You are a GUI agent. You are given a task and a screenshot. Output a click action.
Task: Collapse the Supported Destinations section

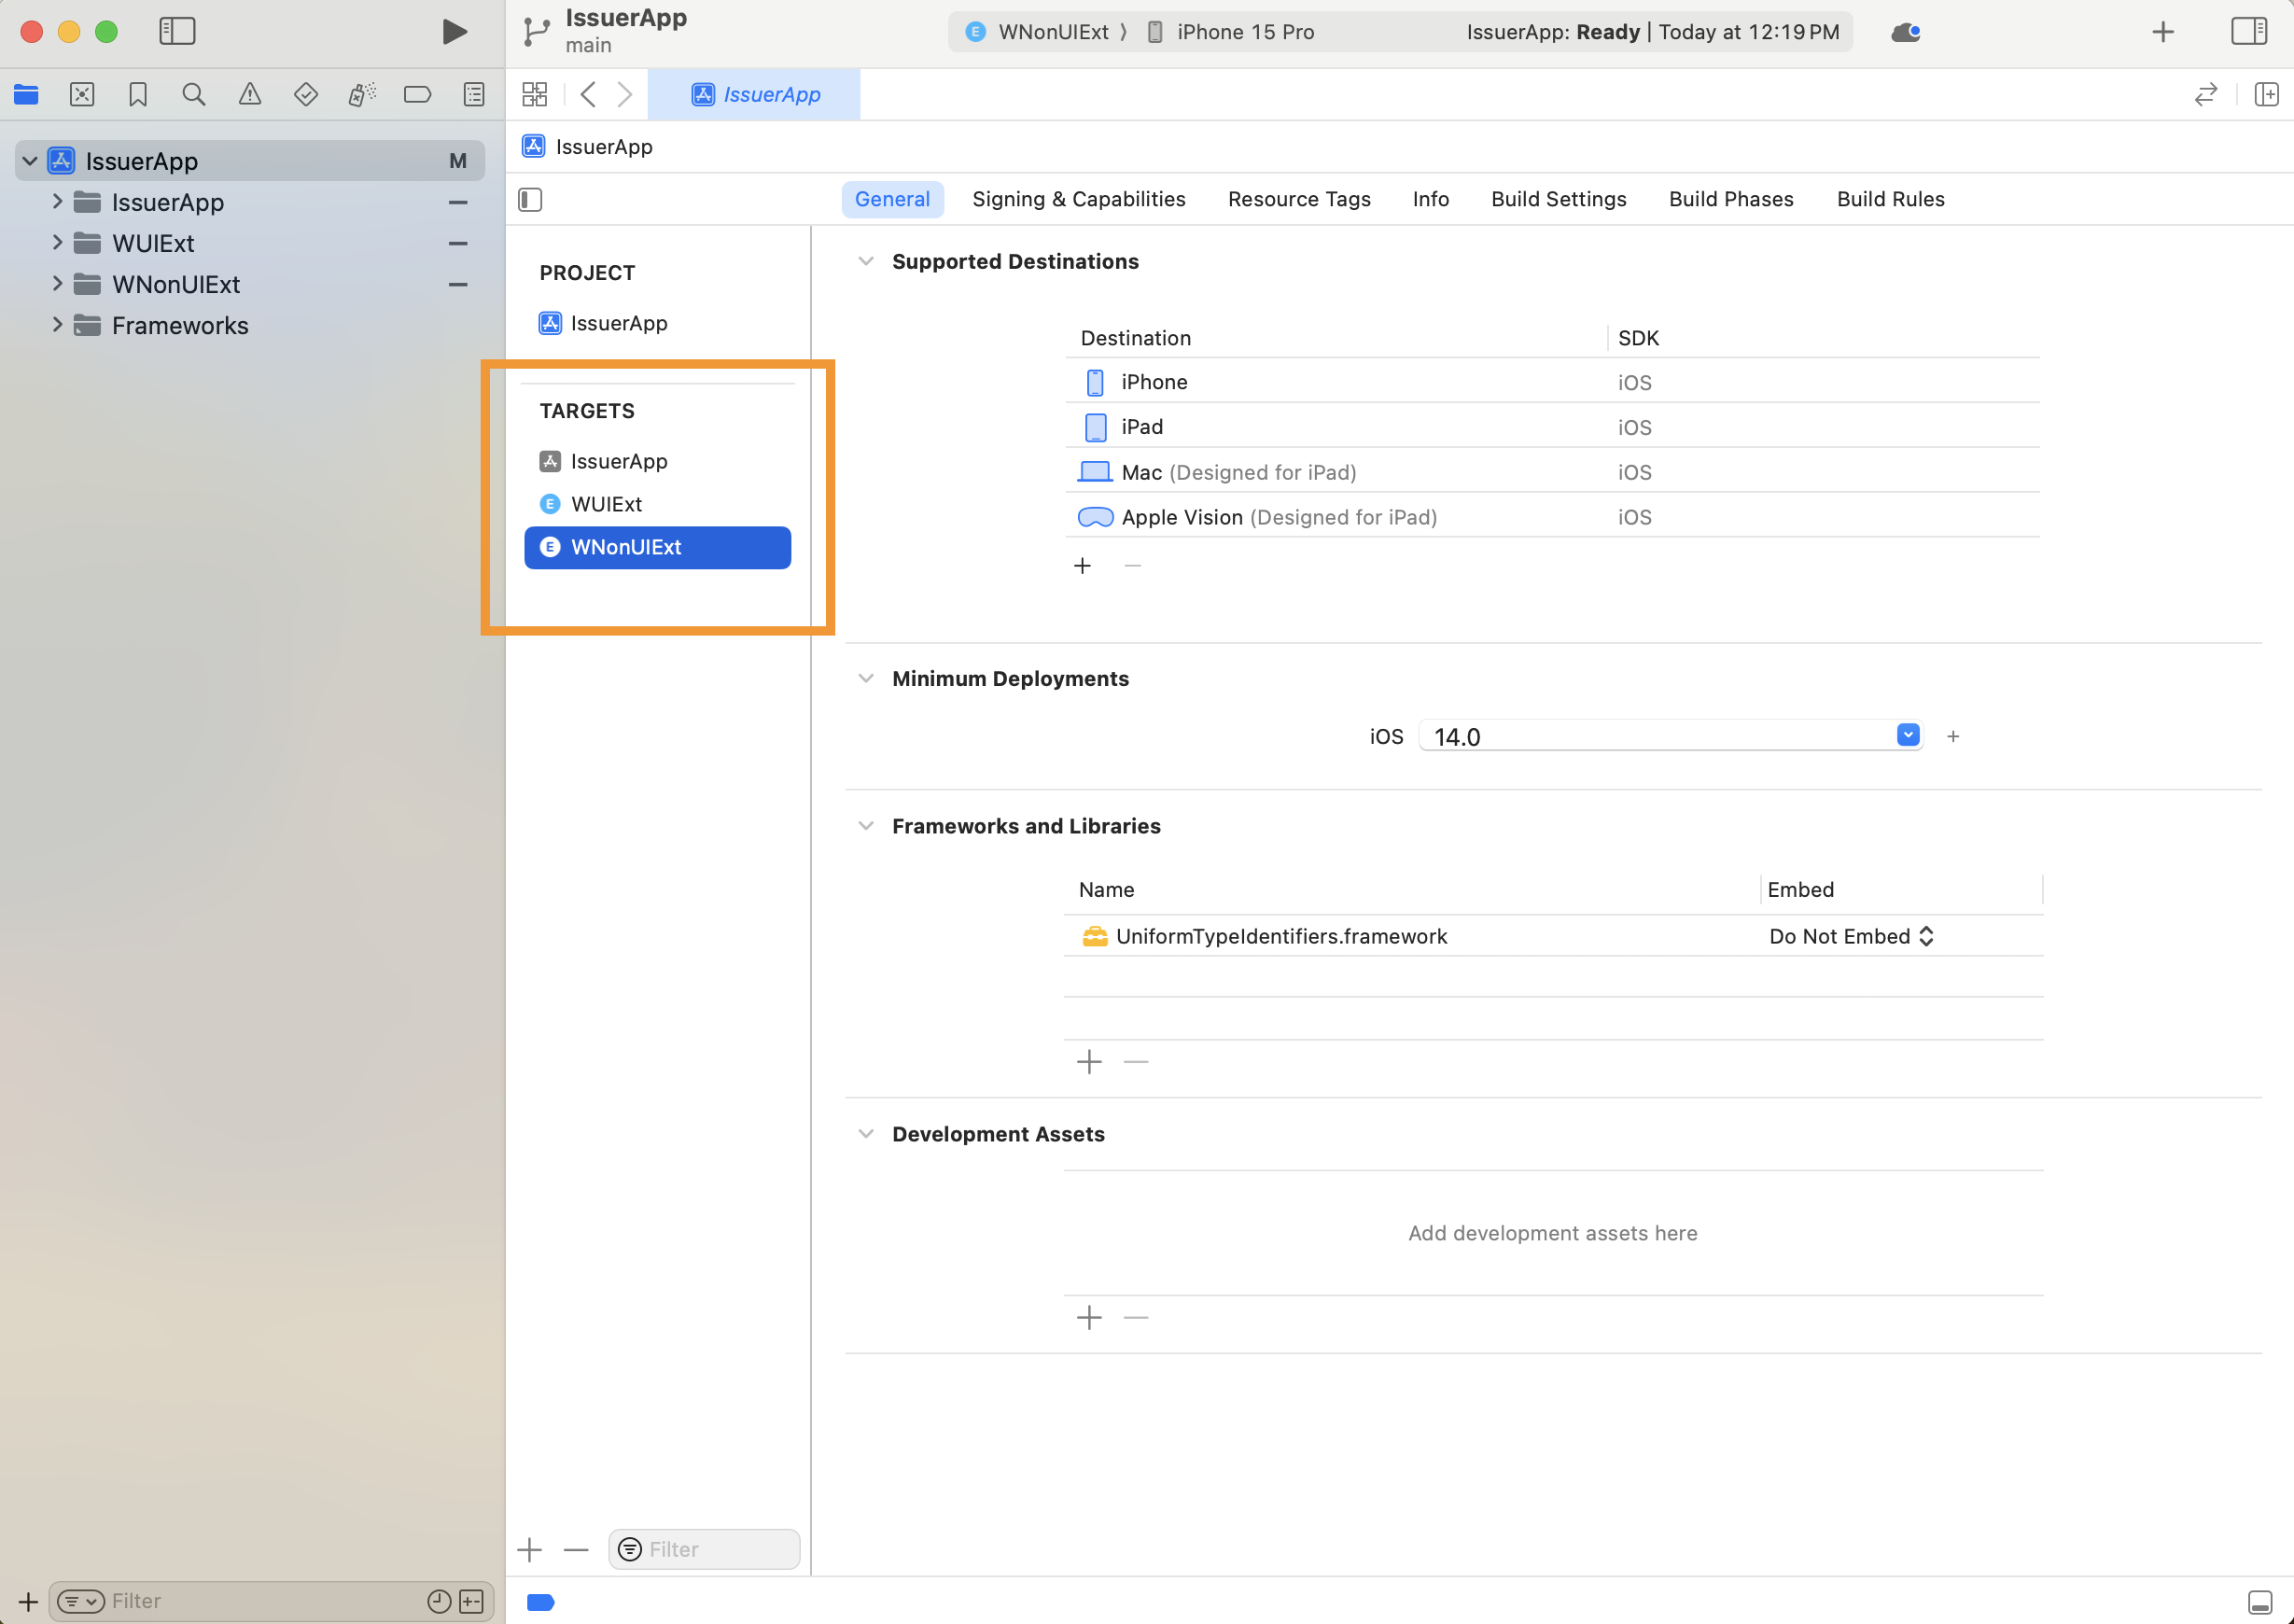(866, 262)
